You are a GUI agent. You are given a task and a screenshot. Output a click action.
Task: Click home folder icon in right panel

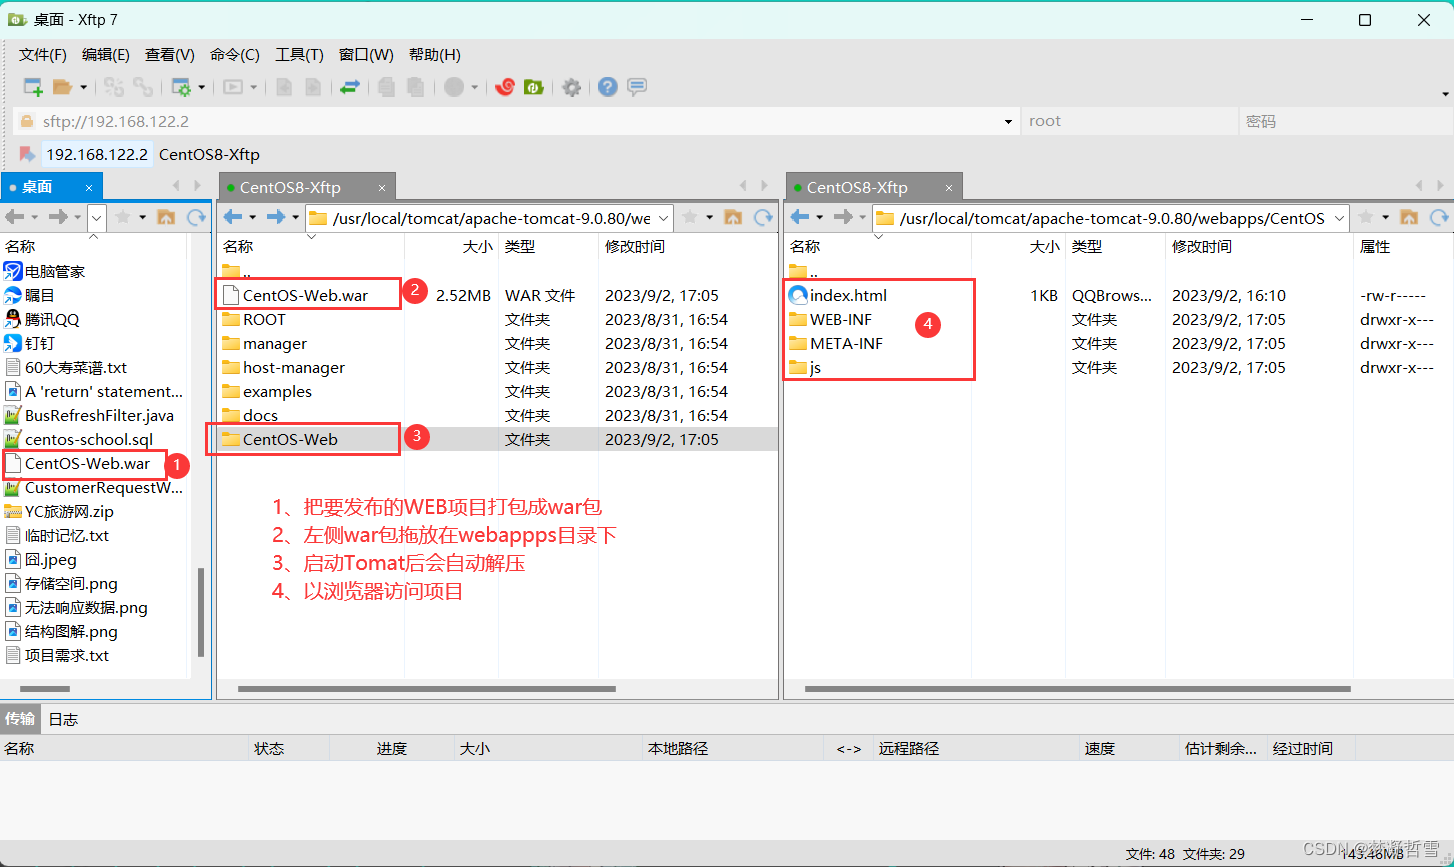click(1409, 217)
